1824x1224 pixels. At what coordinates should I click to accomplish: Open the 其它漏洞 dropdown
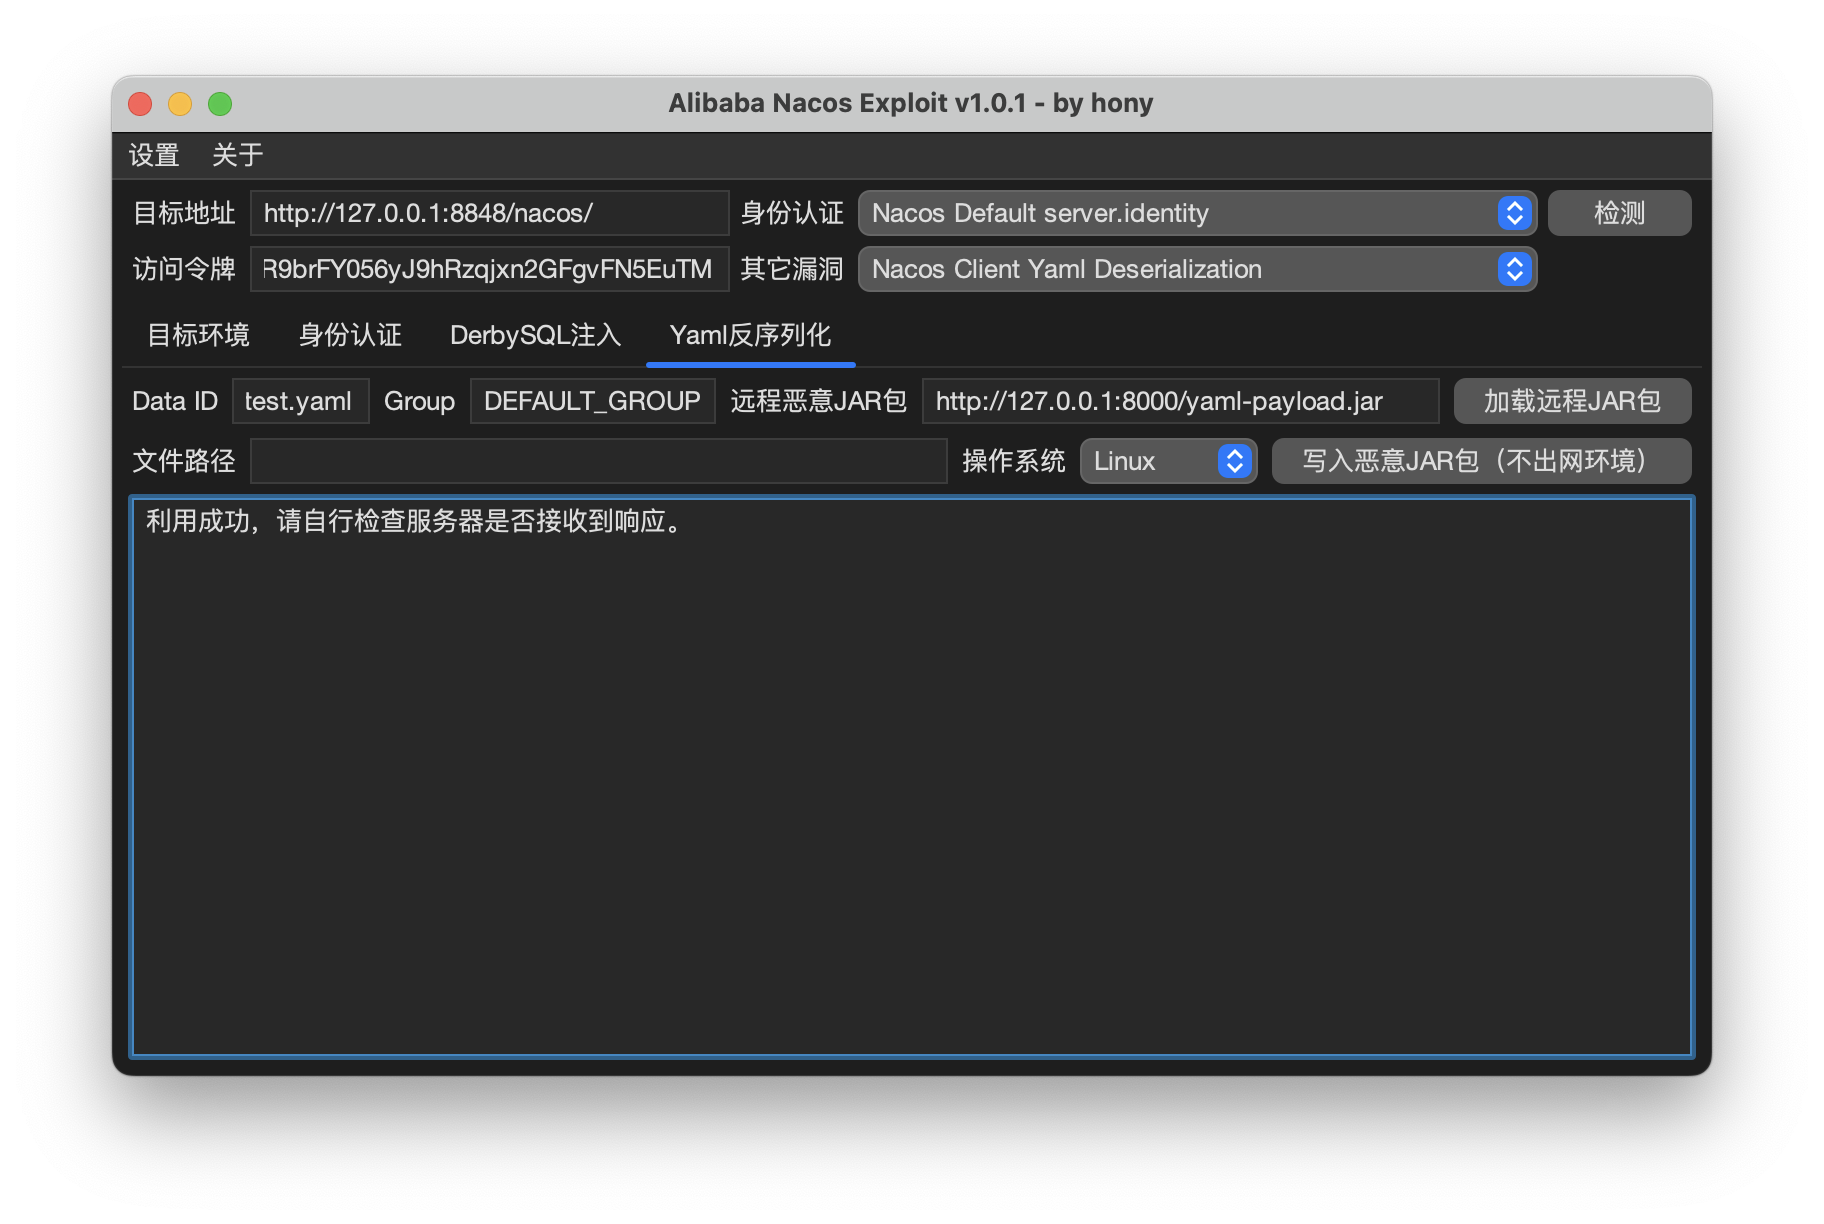[1197, 269]
